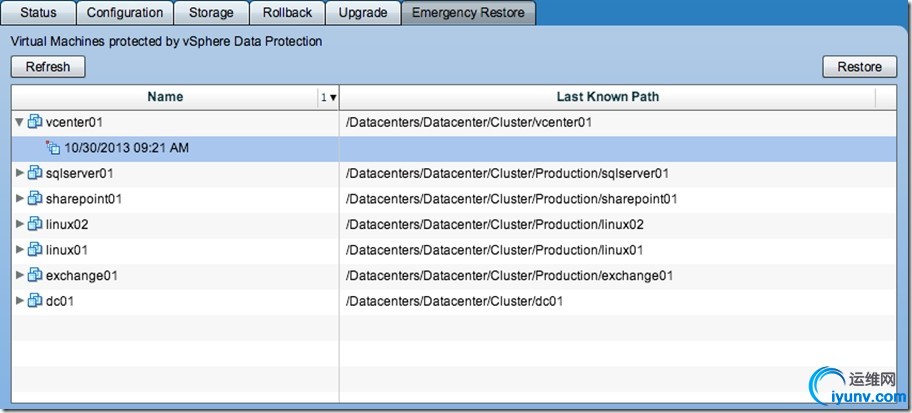Select the Emergency Restore tab
The image size is (912, 413).
click(468, 13)
